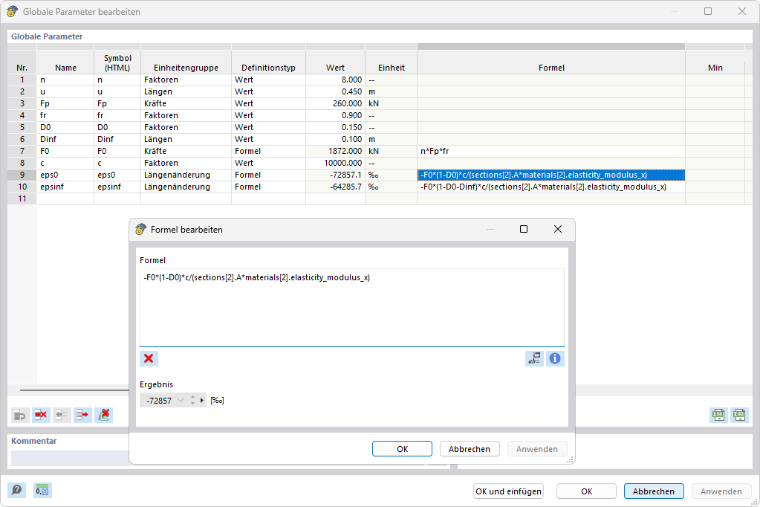Open the formula functions list icon
Image resolution: width=760 pixels, height=507 pixels.
point(534,359)
